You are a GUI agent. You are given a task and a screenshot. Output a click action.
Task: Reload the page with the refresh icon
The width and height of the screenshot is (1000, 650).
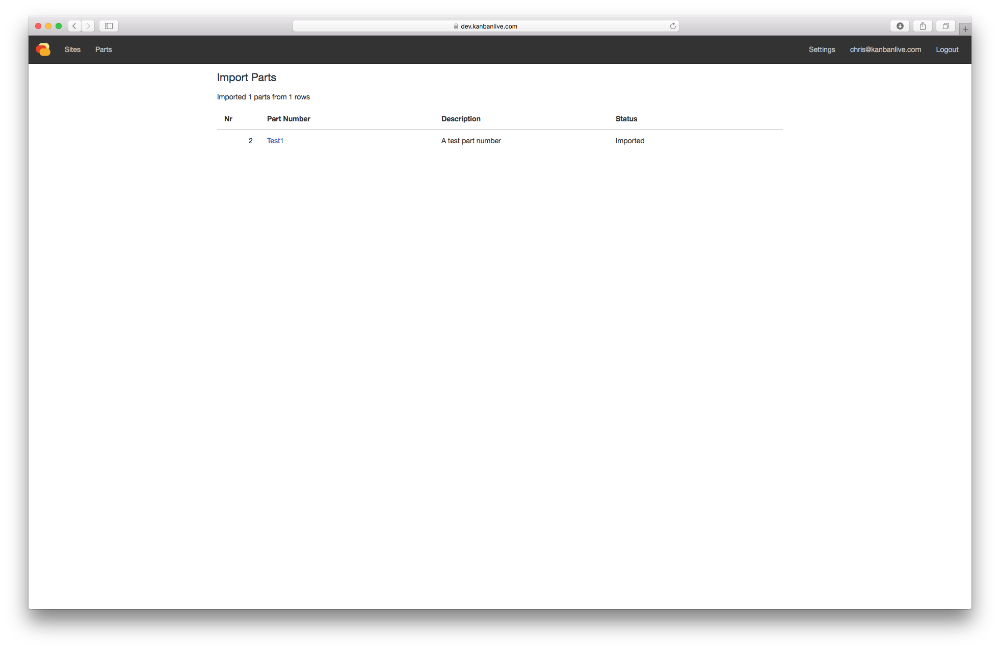click(673, 26)
